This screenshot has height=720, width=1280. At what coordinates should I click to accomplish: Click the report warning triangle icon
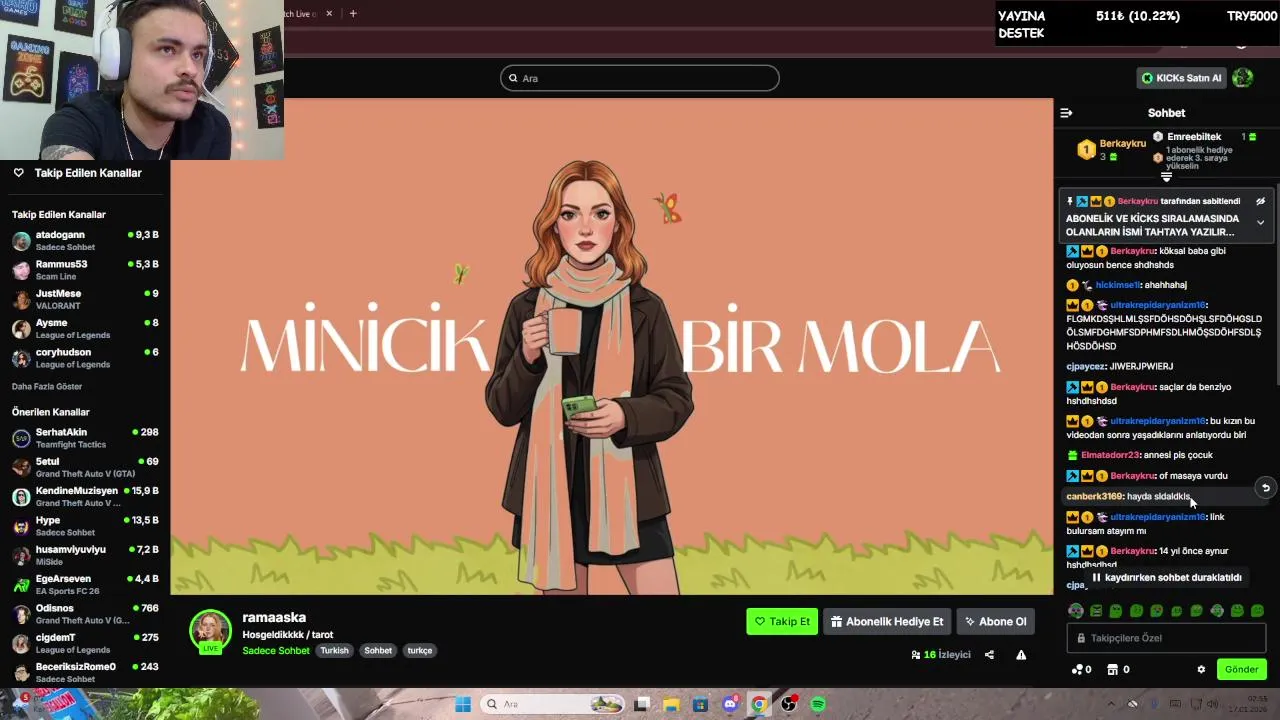[x=1021, y=655]
